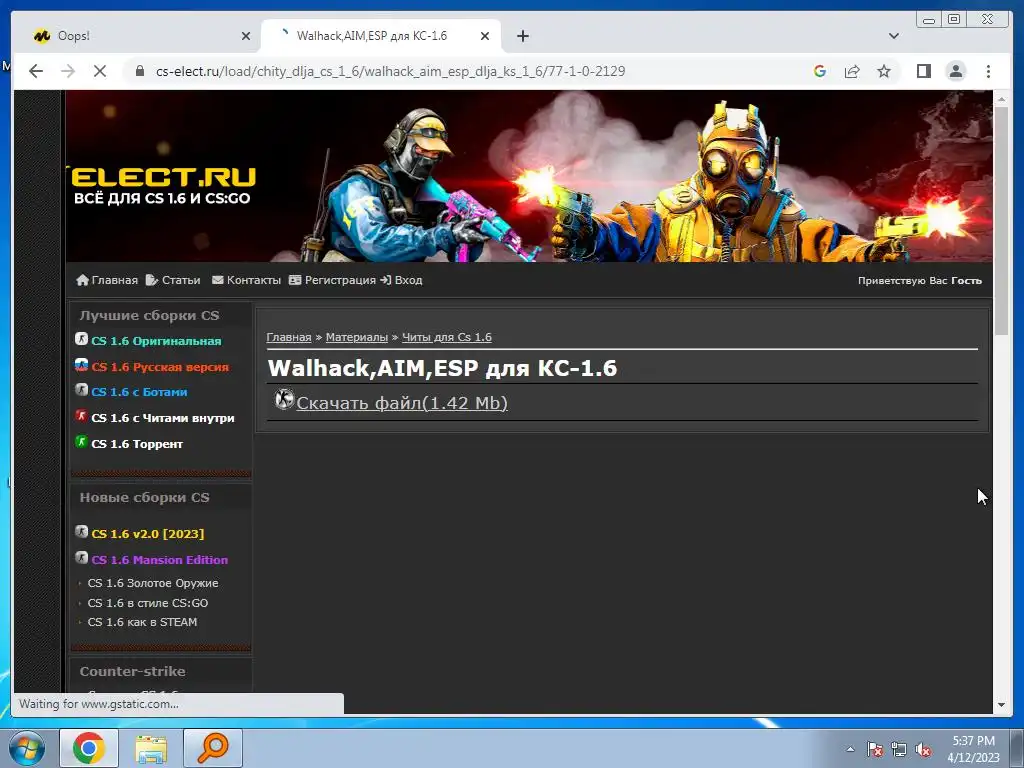The height and width of the screenshot is (768, 1024).
Task: Open a new browser tab
Action: (x=522, y=36)
